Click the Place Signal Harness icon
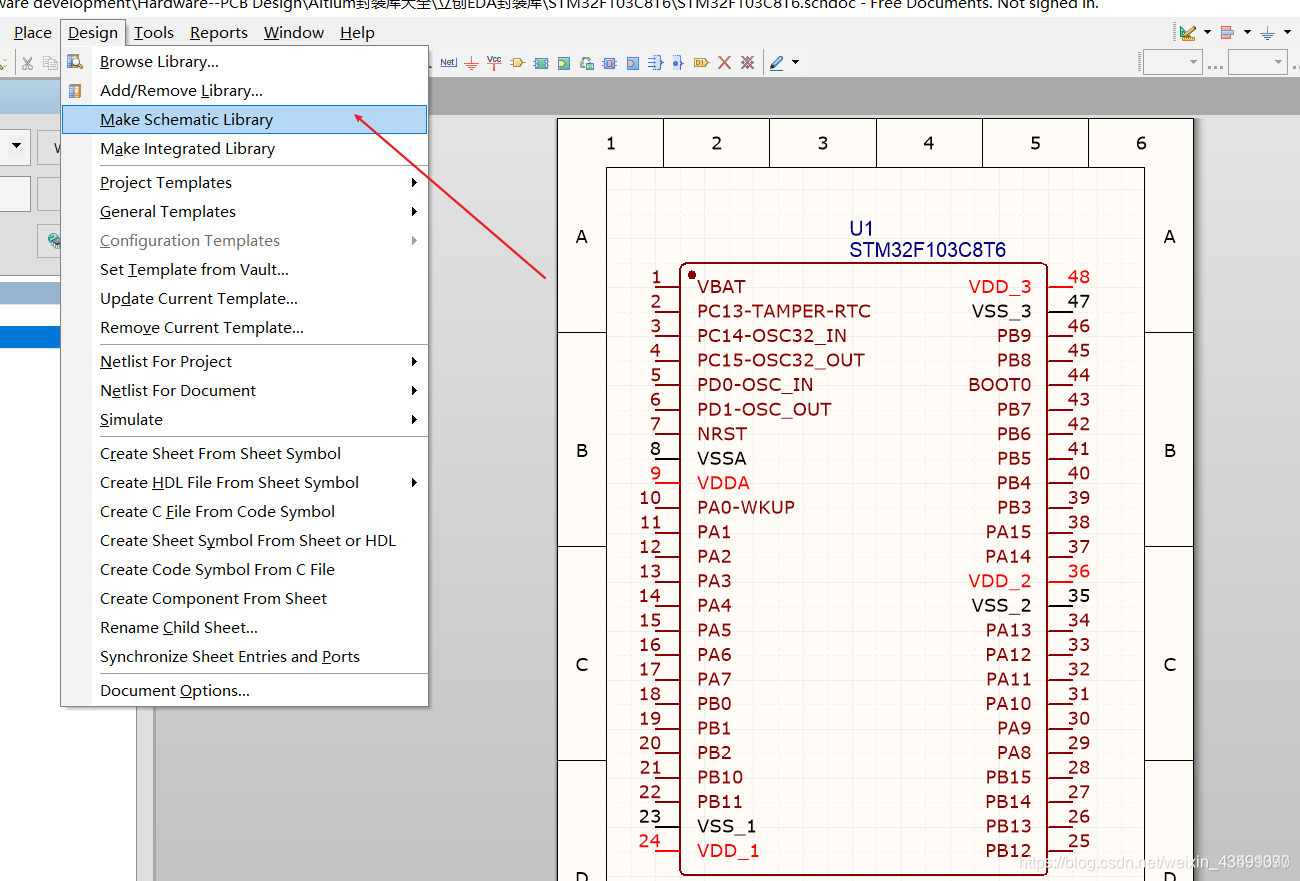This screenshot has height=881, width=1300. pos(655,62)
